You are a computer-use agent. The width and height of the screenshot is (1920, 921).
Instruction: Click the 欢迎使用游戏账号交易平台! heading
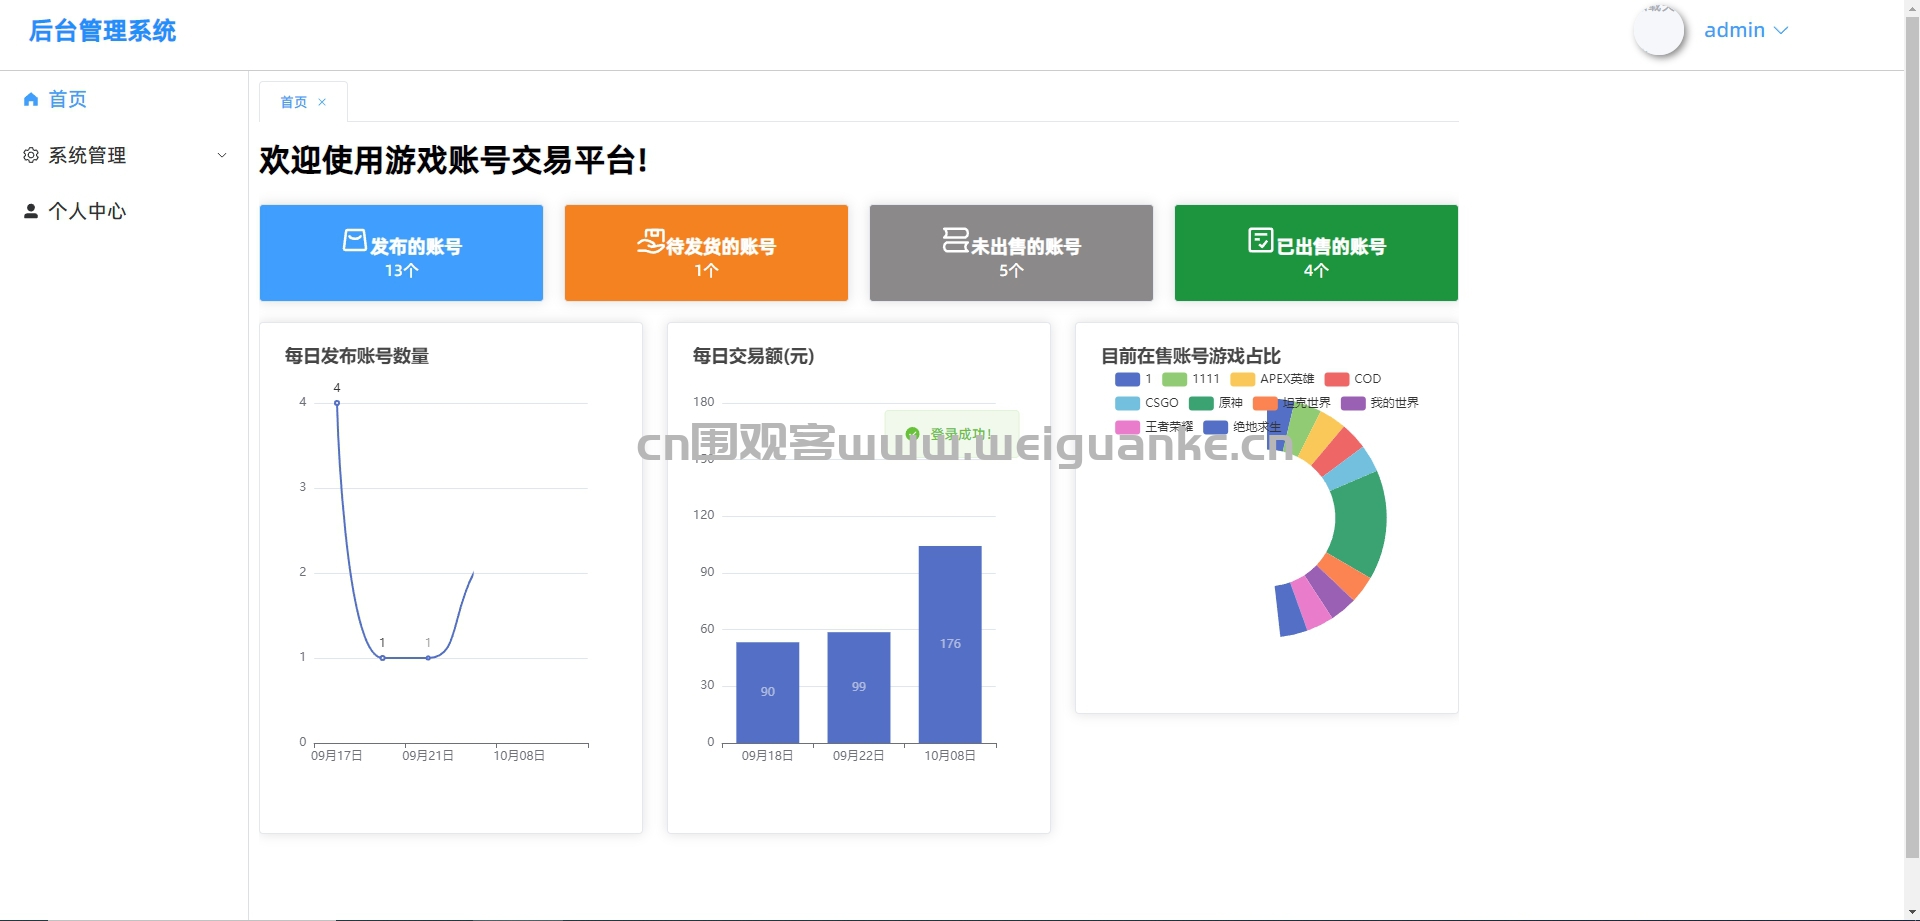point(453,160)
